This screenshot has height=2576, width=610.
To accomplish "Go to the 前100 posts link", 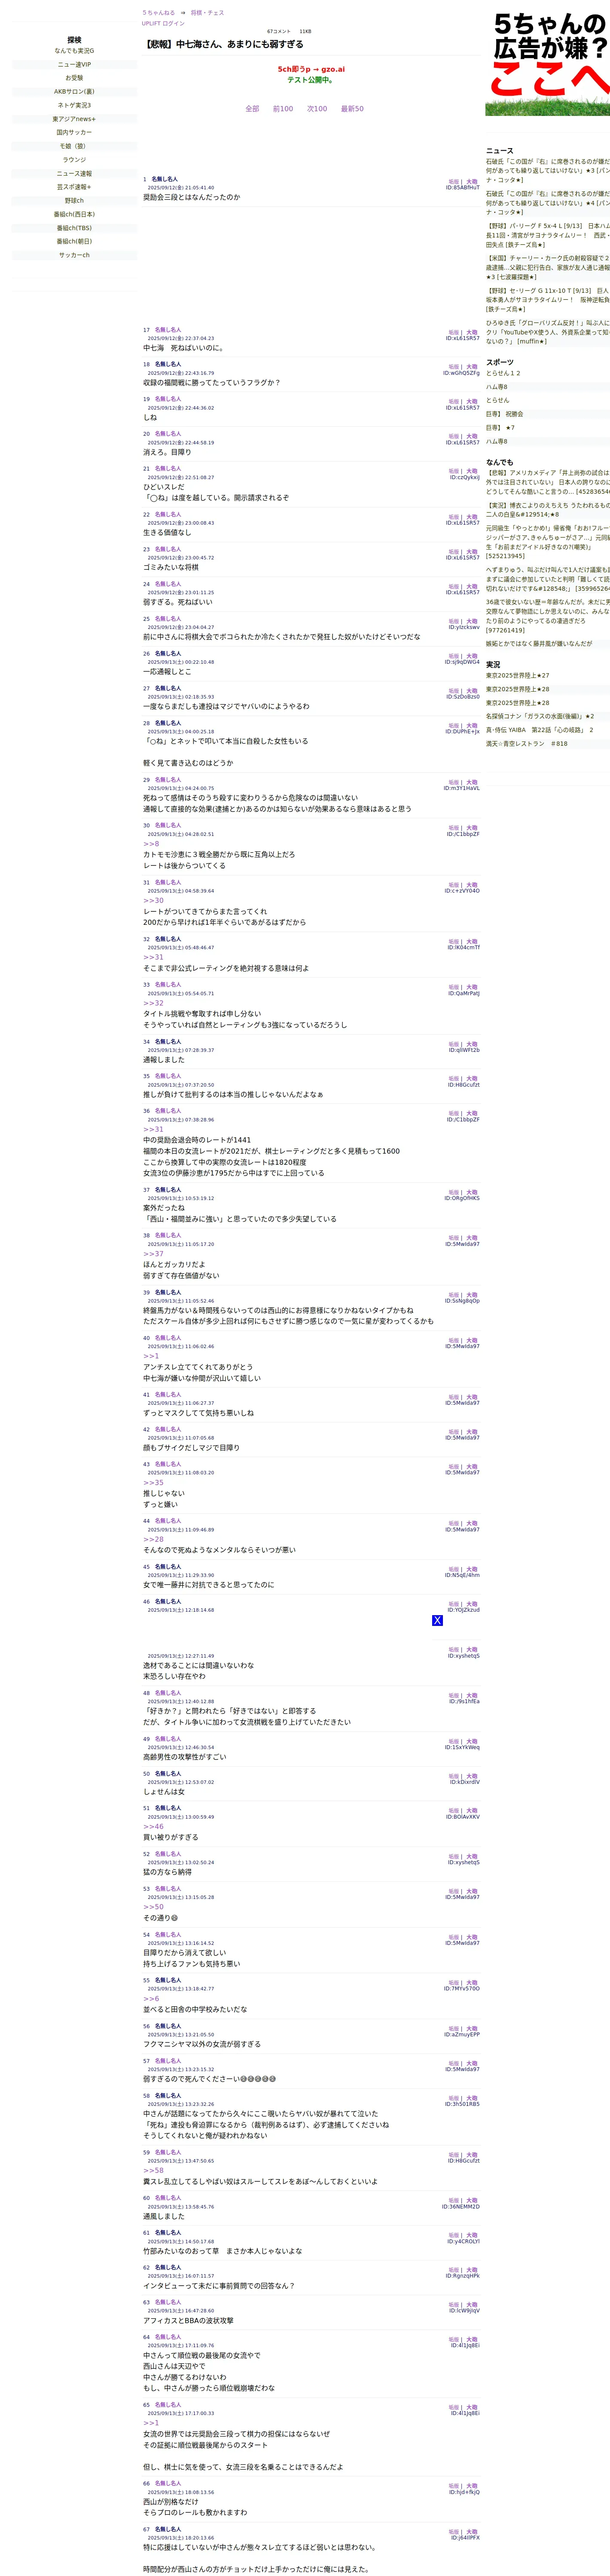I will (283, 109).
